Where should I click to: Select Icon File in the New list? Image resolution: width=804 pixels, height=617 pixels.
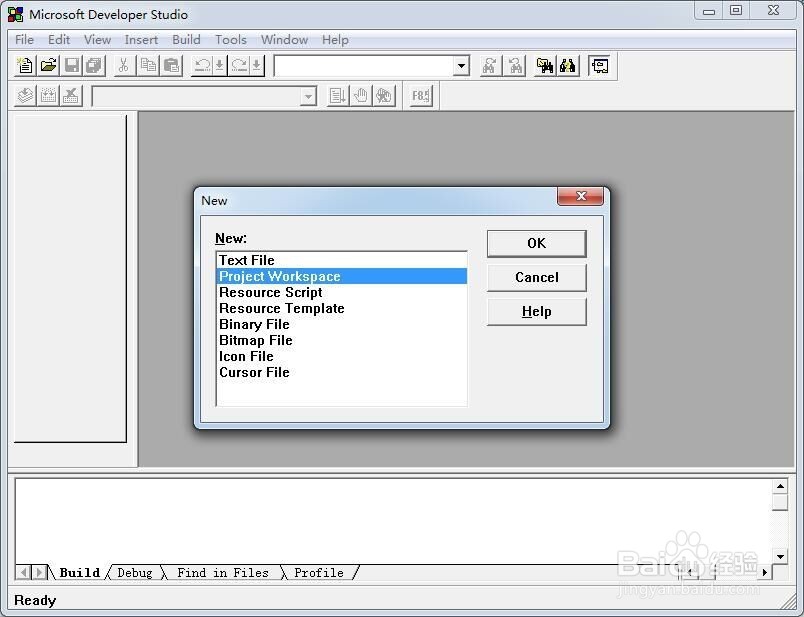(342, 356)
